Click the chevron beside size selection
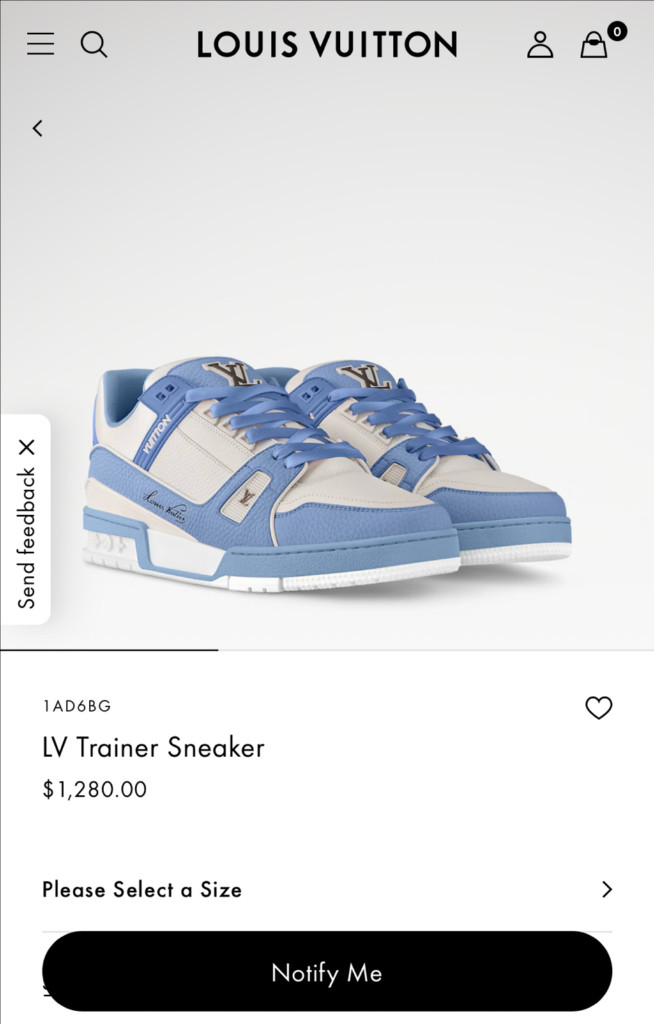 (x=607, y=889)
